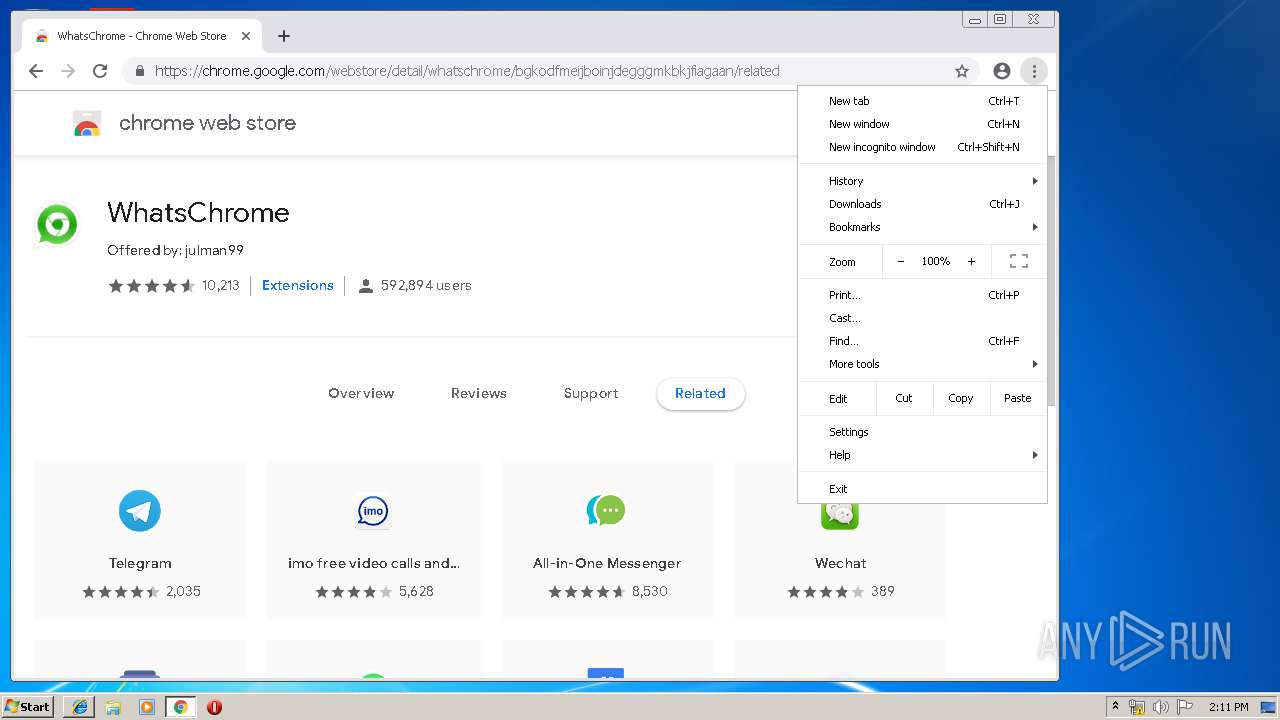
Task: Bookmark page with the star icon
Action: click(x=962, y=71)
